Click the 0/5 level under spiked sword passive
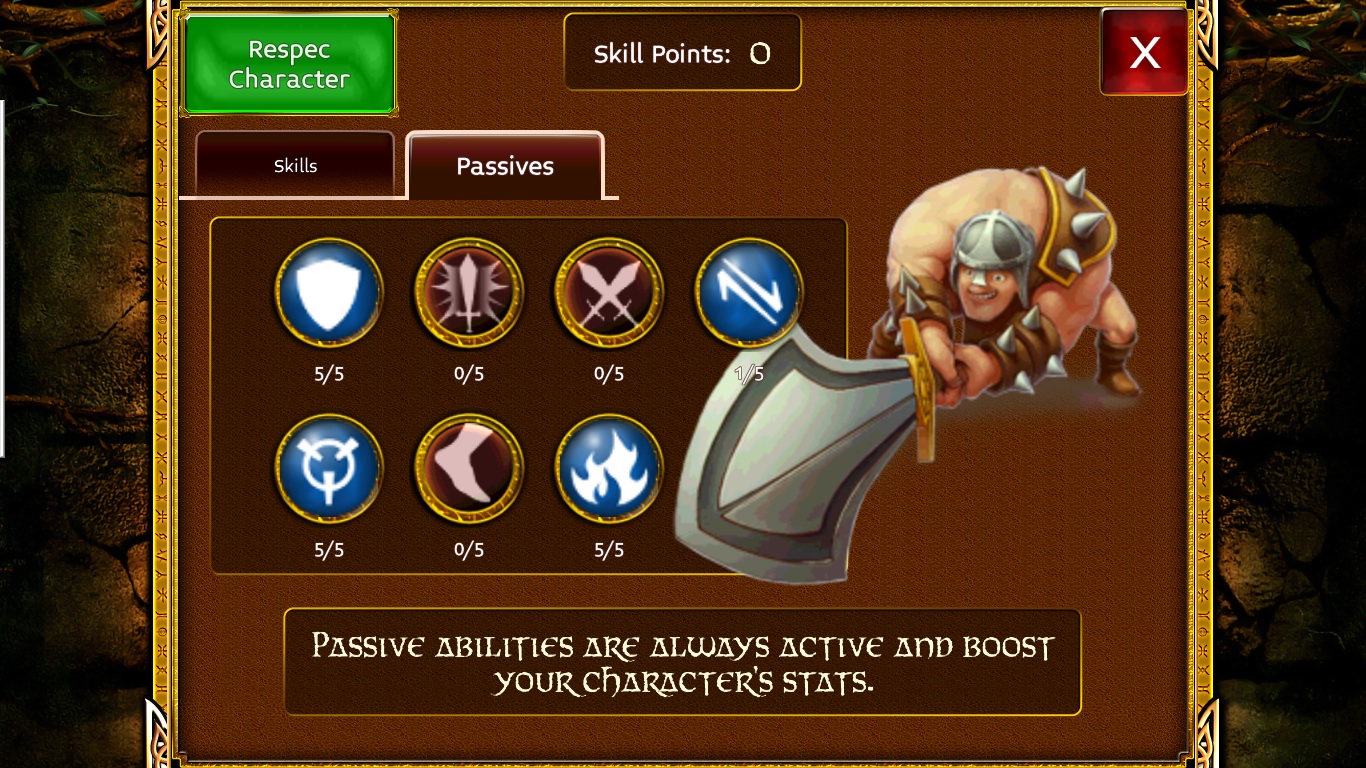Viewport: 1366px width, 768px height. pos(469,374)
